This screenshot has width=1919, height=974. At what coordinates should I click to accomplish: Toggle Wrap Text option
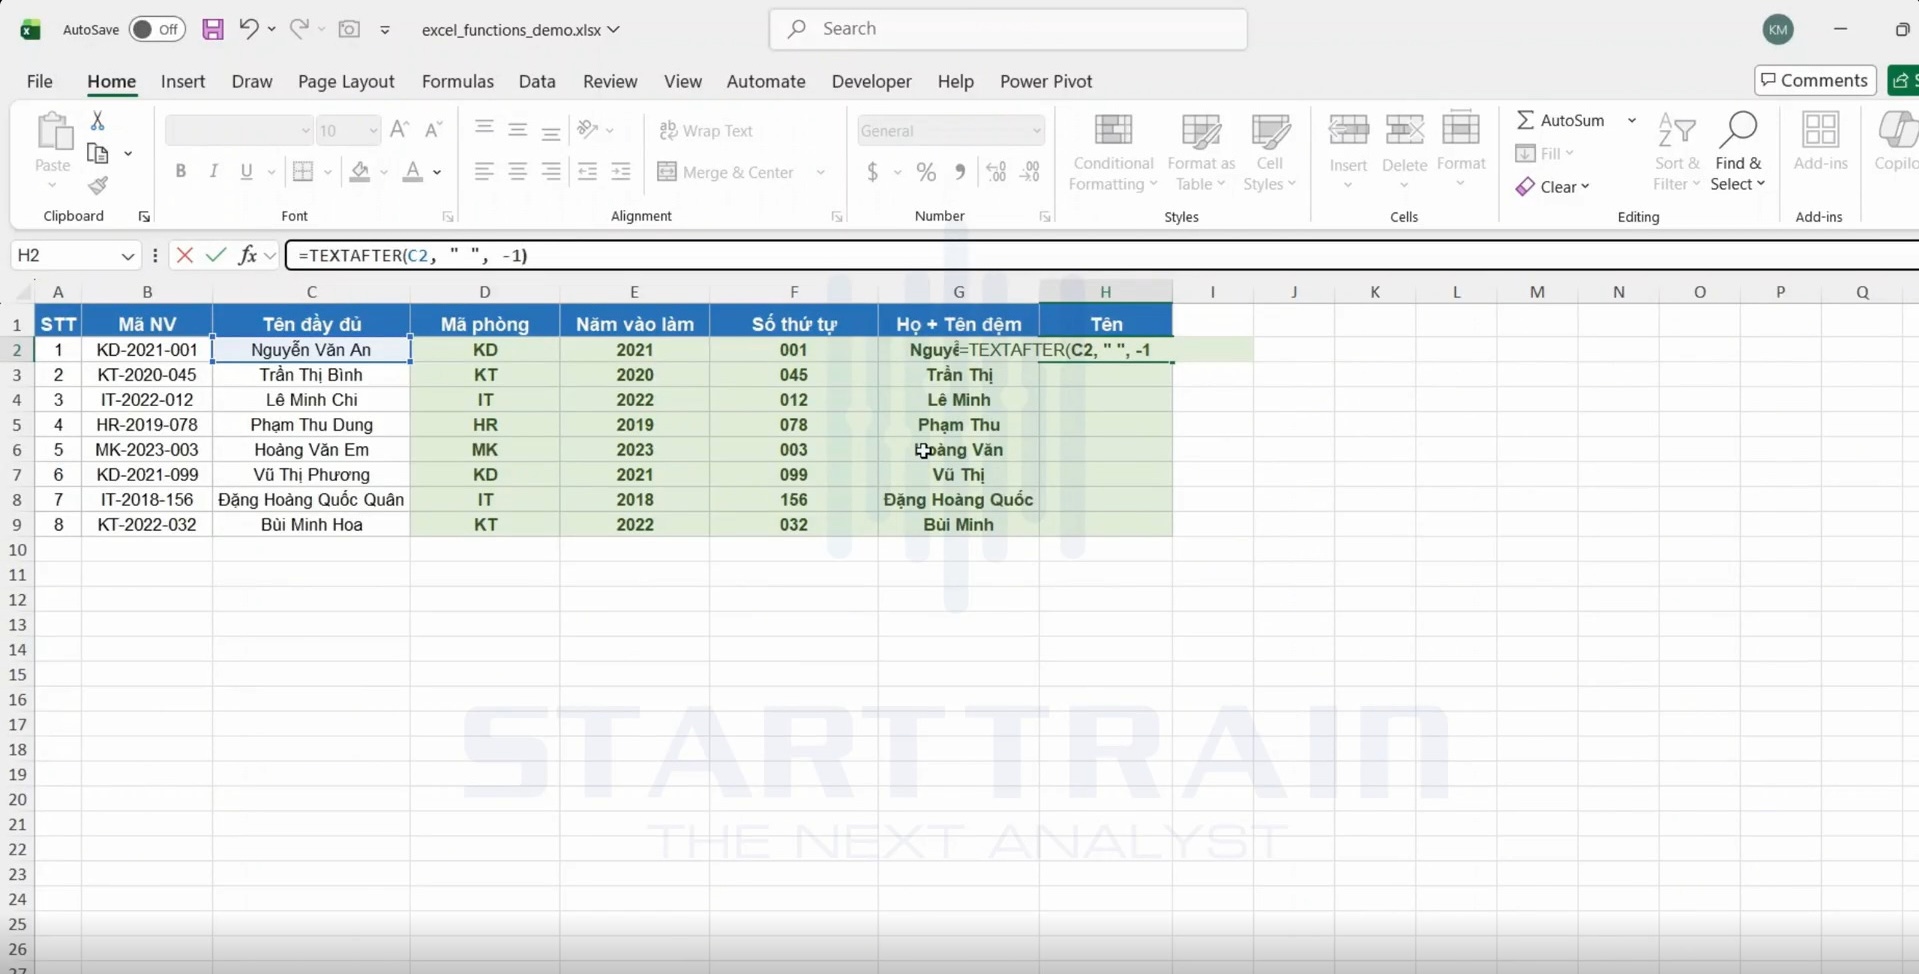click(x=706, y=131)
